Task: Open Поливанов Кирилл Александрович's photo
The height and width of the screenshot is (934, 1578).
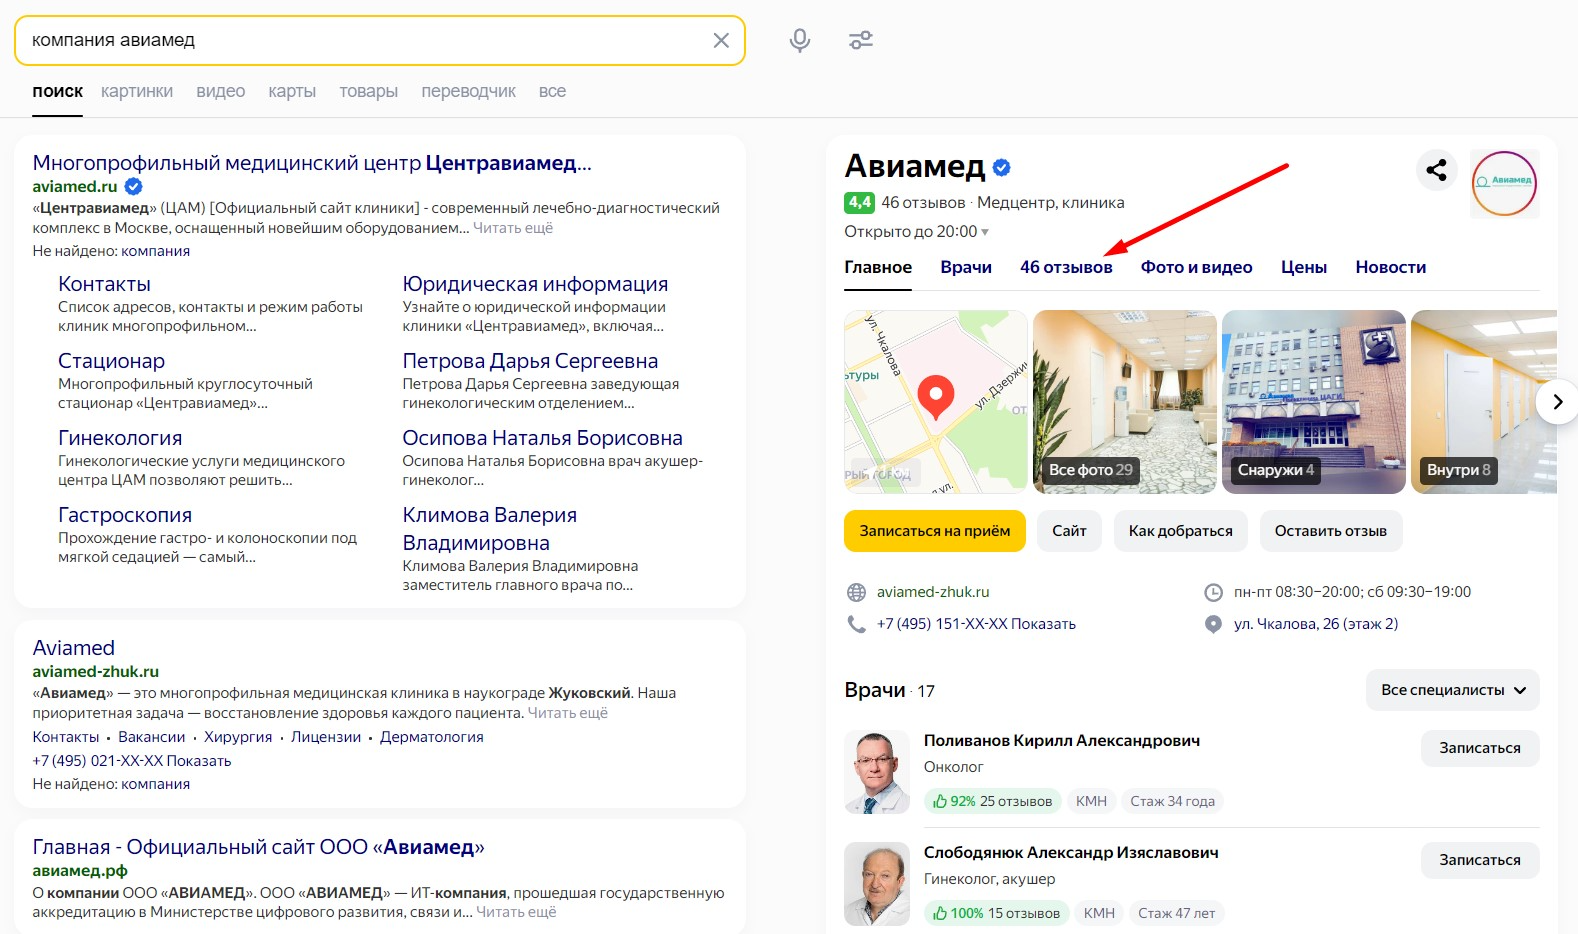Action: pyautogui.click(x=877, y=772)
